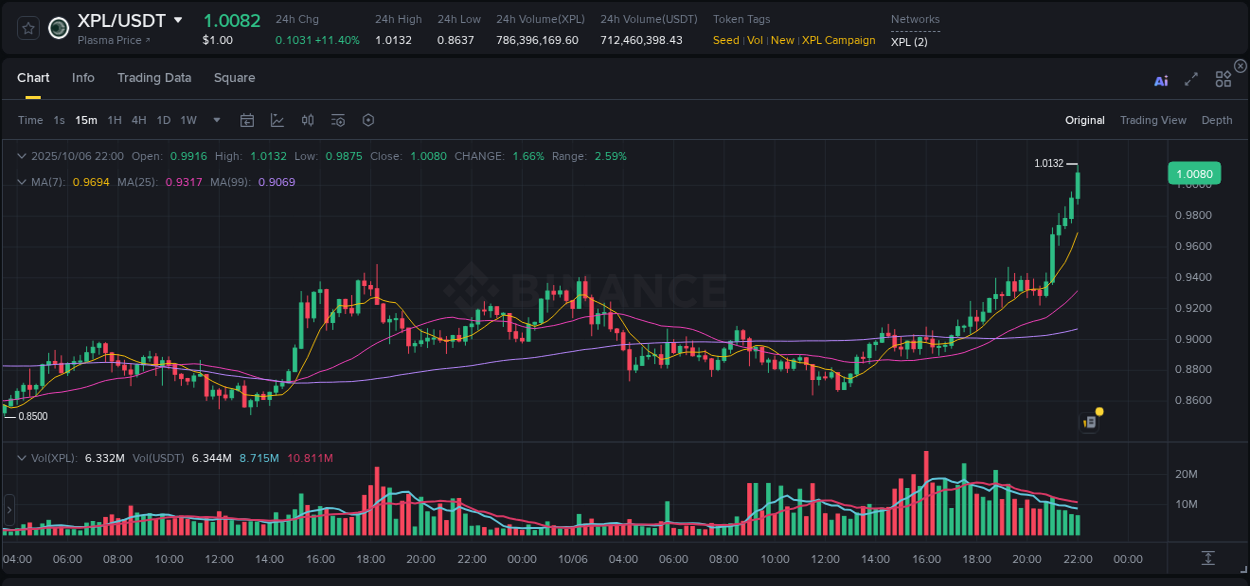Click the candlestick comparison toolbar icon

click(307, 119)
